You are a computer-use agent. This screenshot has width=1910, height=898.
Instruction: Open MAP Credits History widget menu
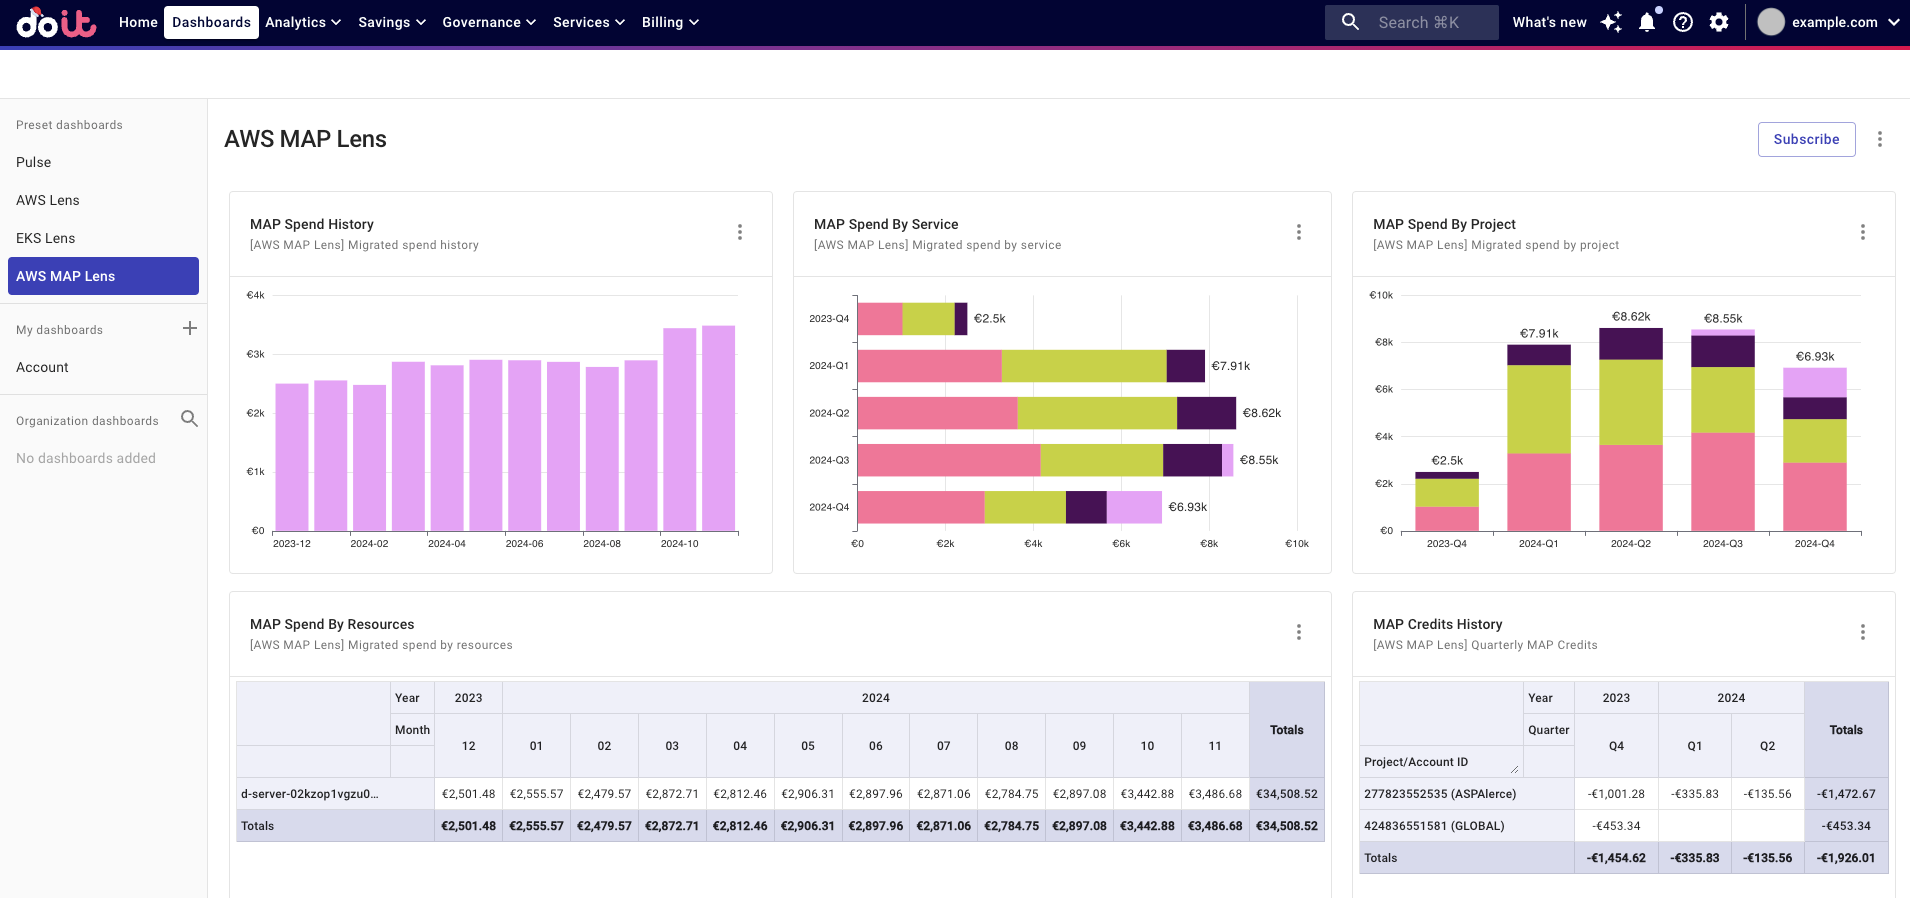(x=1863, y=632)
